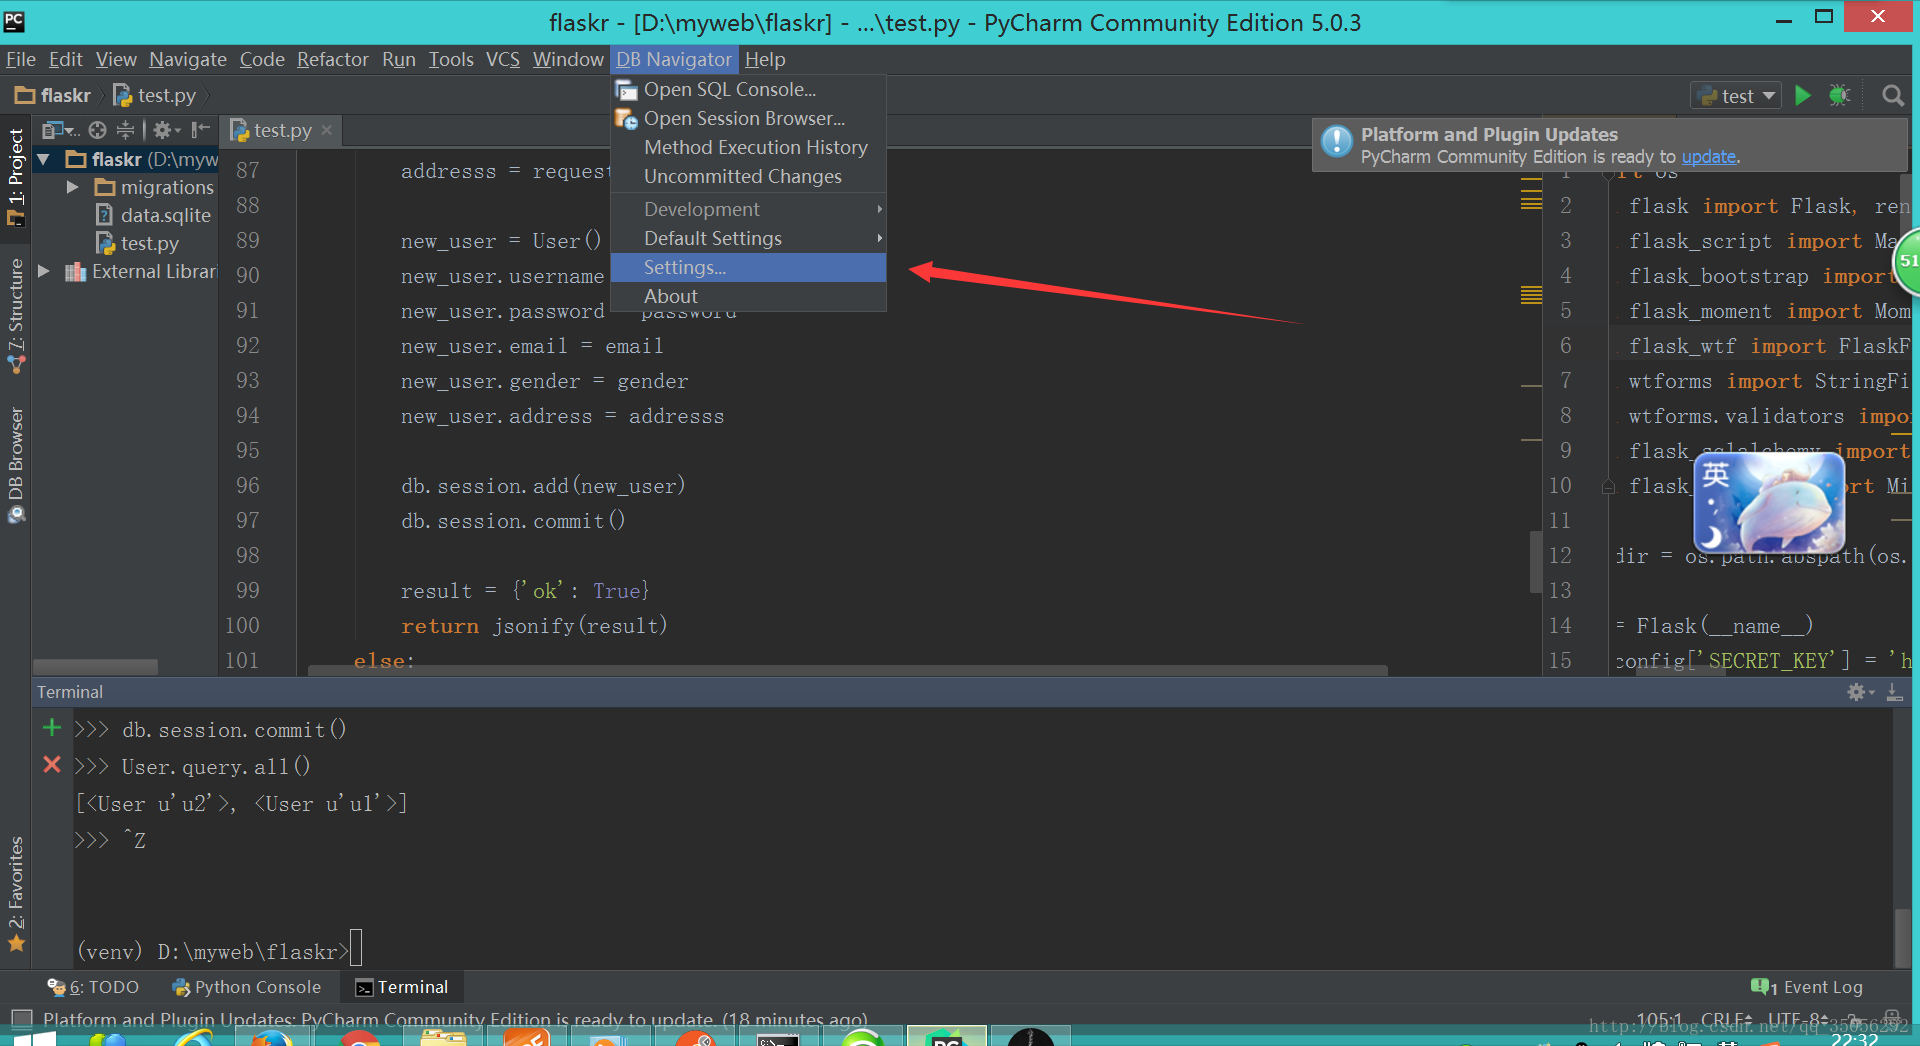Add new terminal session with plus icon
Screen dimensions: 1920x1046
click(x=52, y=728)
